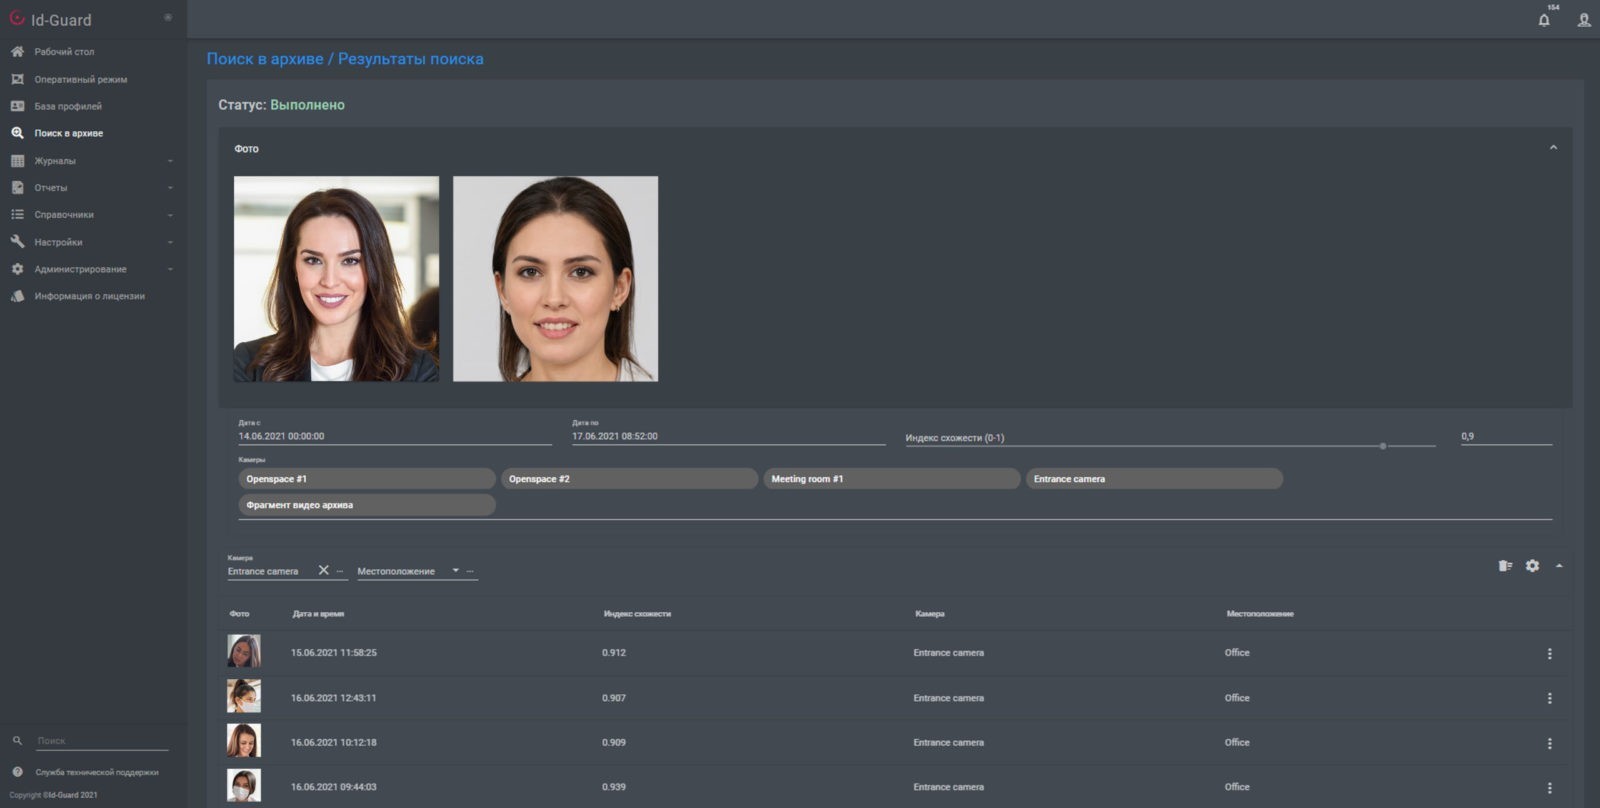Open three-dot menu for 0.909 result row
This screenshot has width=1600, height=808.
[x=1550, y=744]
